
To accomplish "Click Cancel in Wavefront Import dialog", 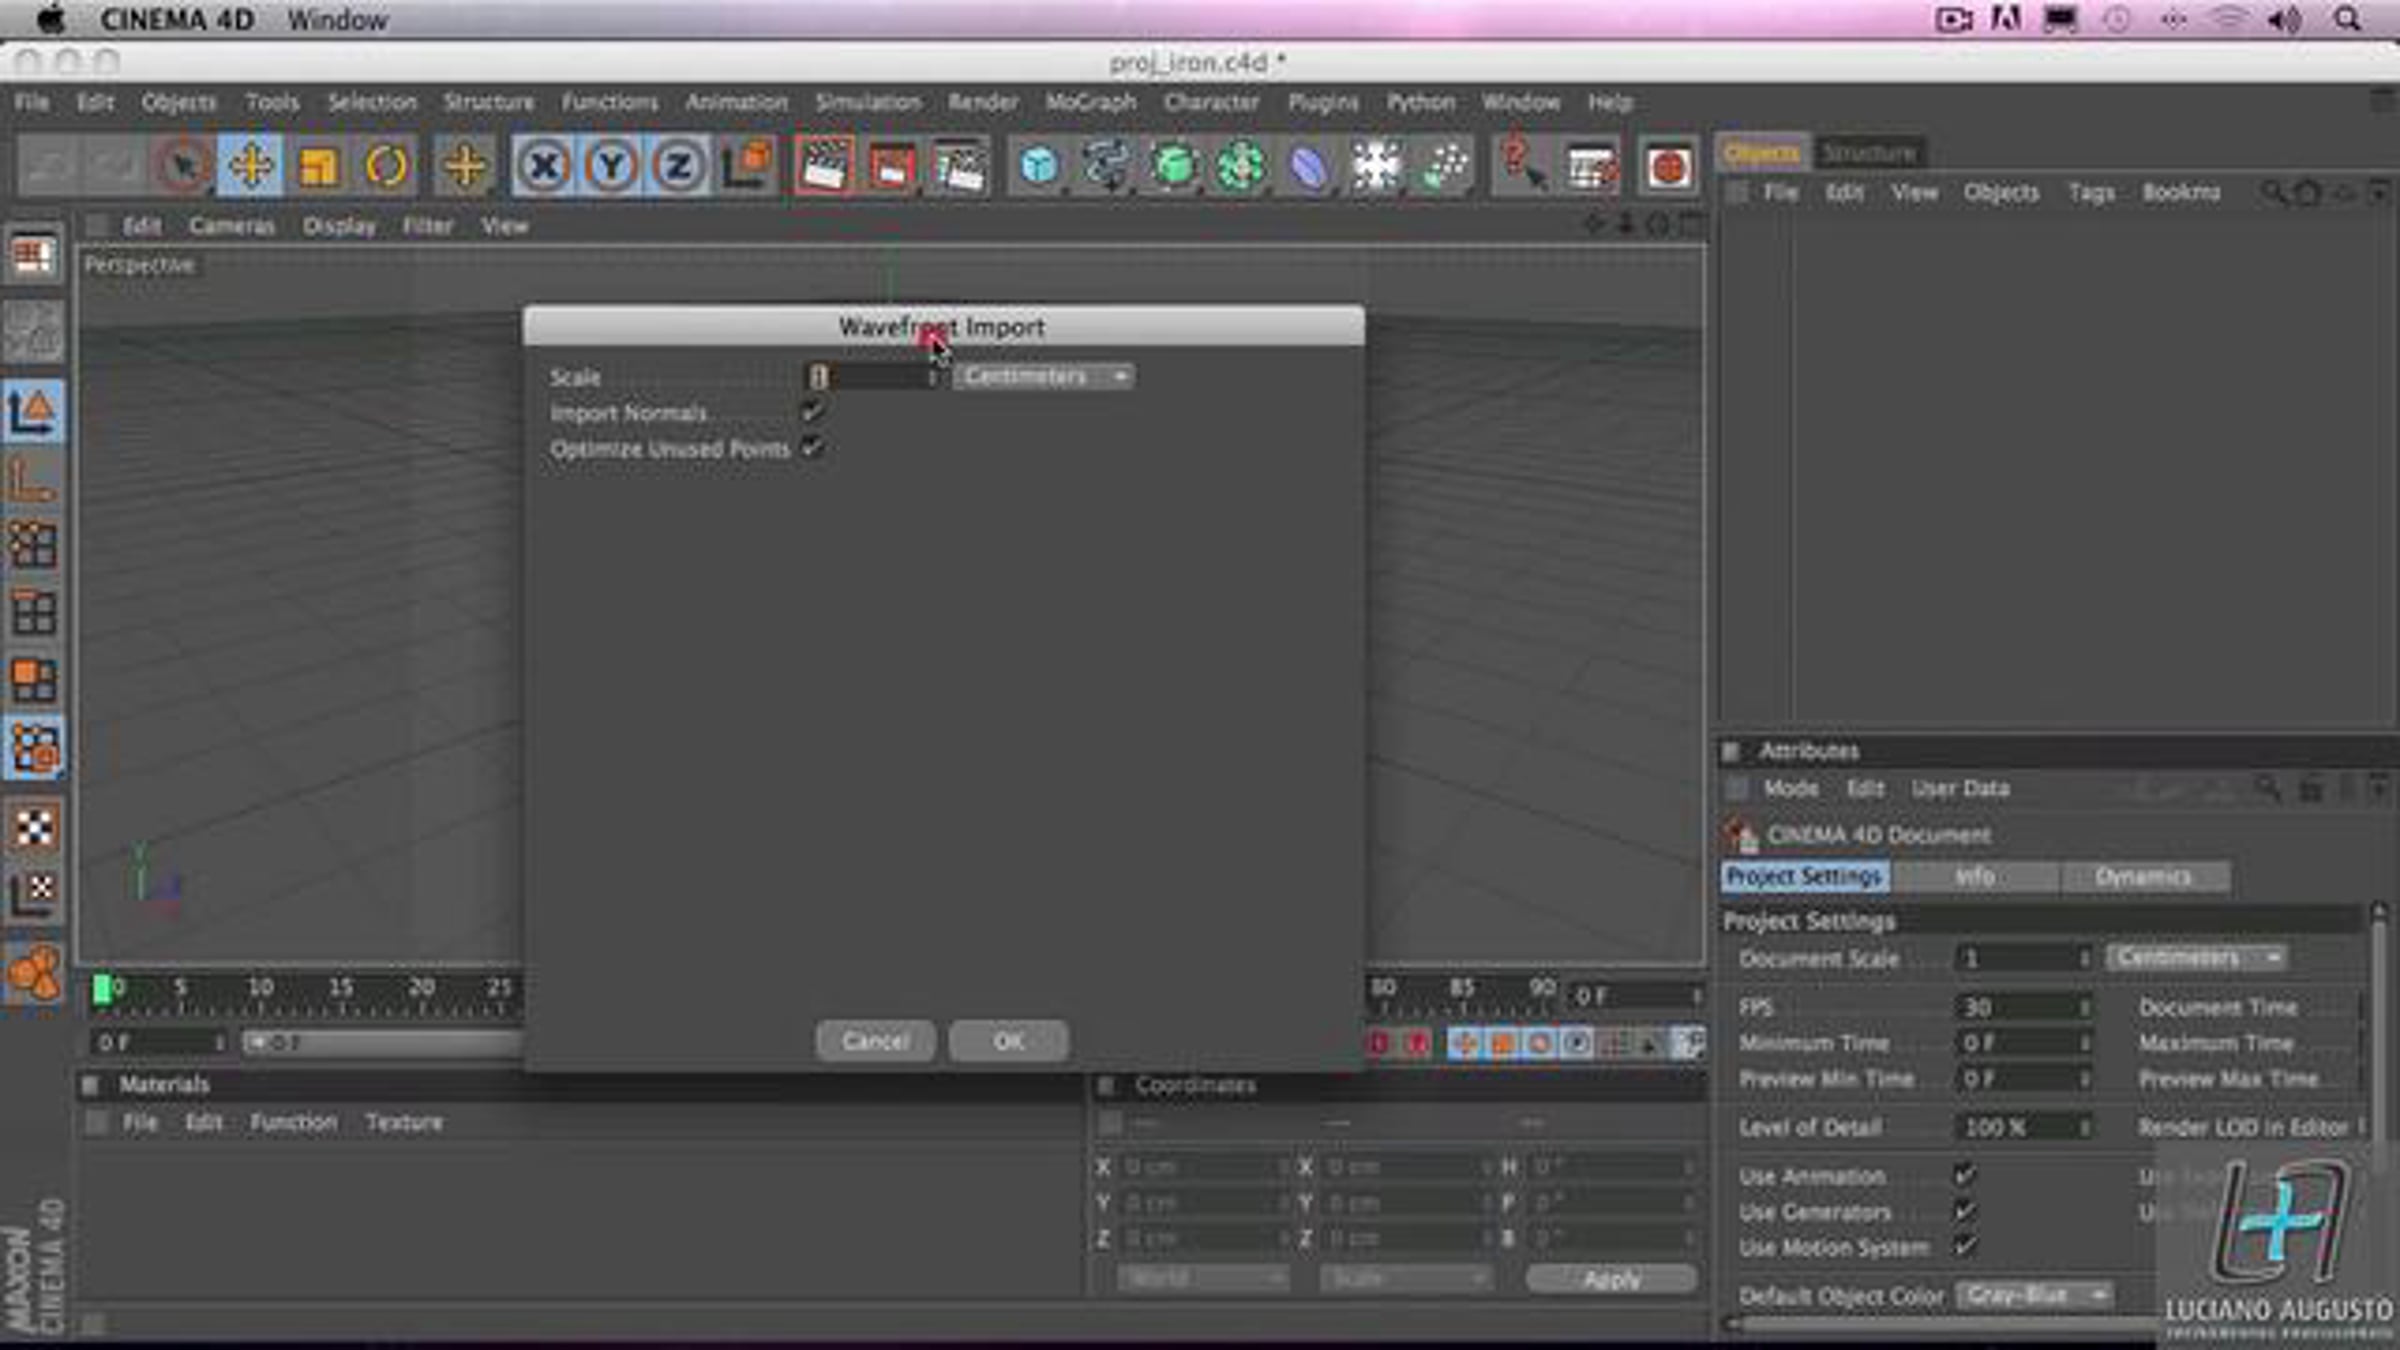I will [x=875, y=1041].
